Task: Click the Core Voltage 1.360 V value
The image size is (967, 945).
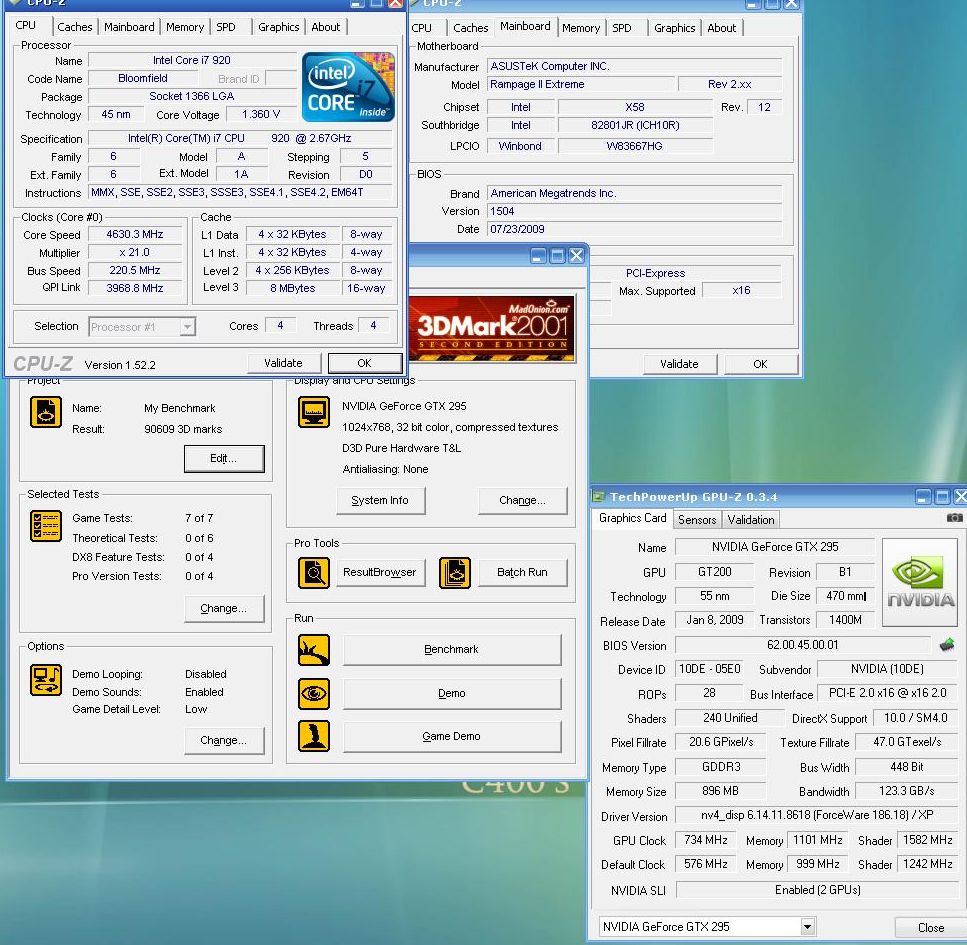Action: (x=261, y=115)
